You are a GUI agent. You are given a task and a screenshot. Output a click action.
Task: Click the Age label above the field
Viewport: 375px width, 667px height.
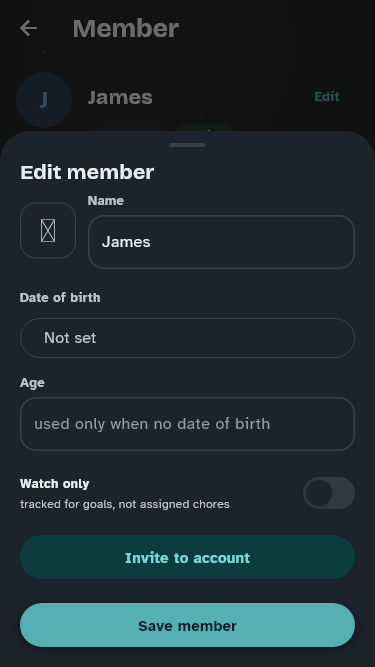point(32,383)
